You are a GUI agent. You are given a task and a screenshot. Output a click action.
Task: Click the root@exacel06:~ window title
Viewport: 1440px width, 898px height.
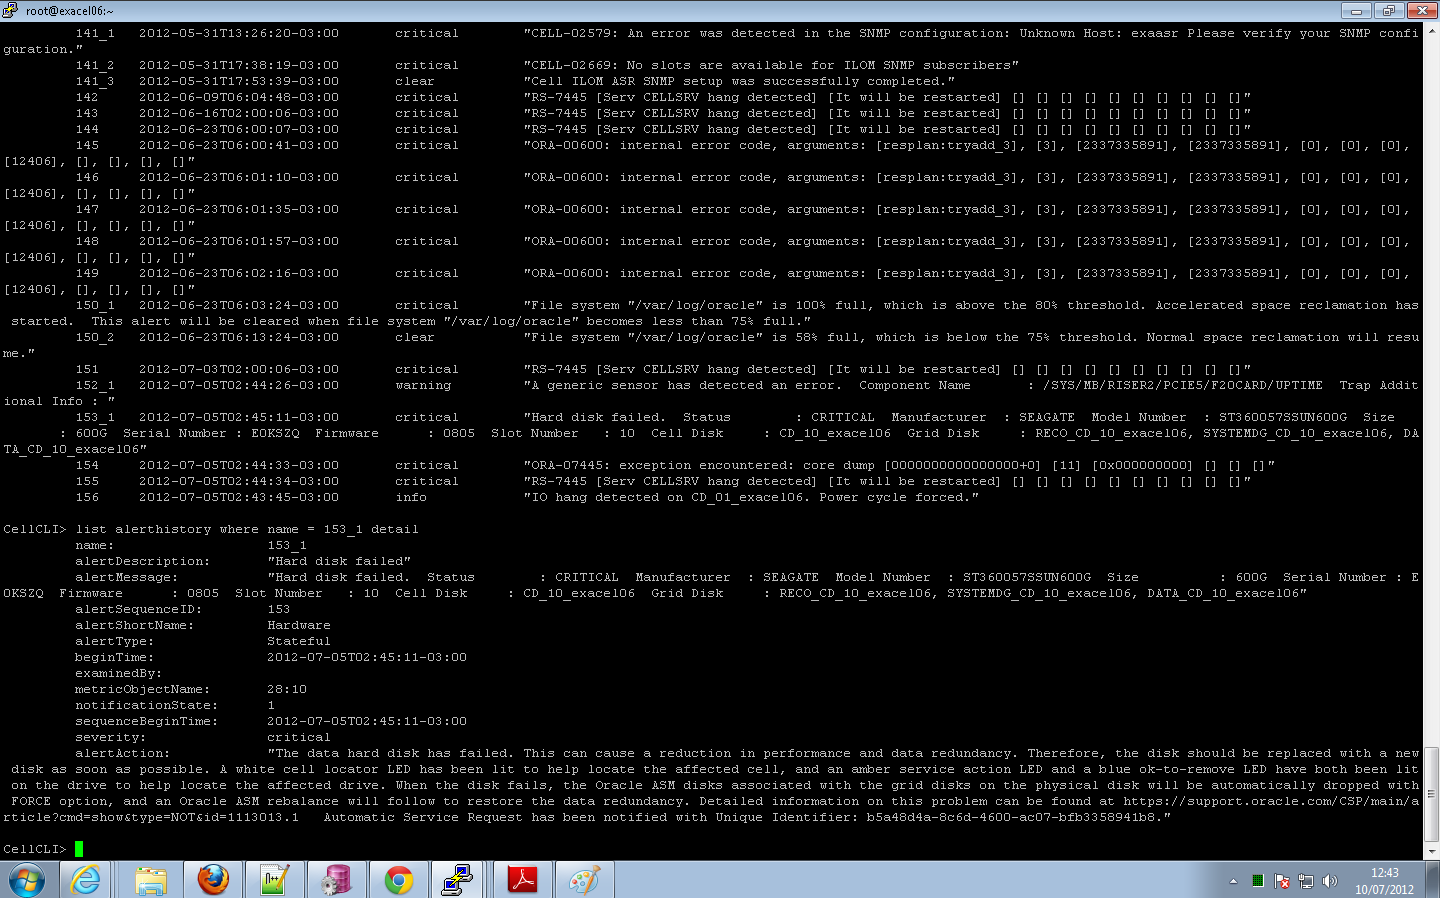coord(70,11)
